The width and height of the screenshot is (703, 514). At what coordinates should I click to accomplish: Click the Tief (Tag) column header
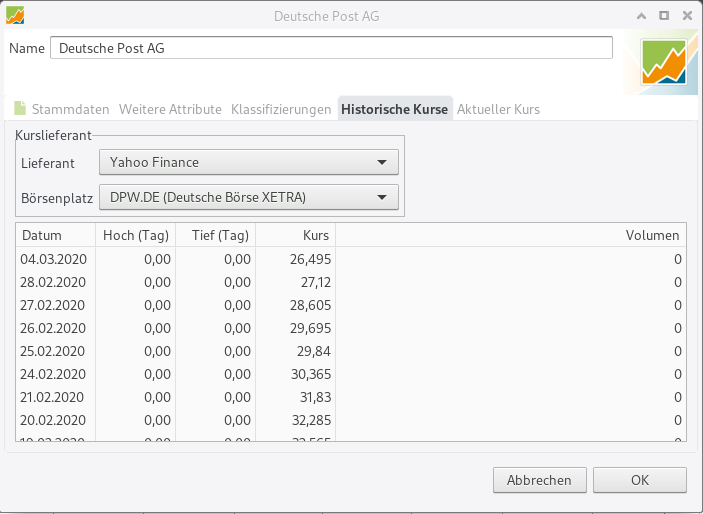216,235
